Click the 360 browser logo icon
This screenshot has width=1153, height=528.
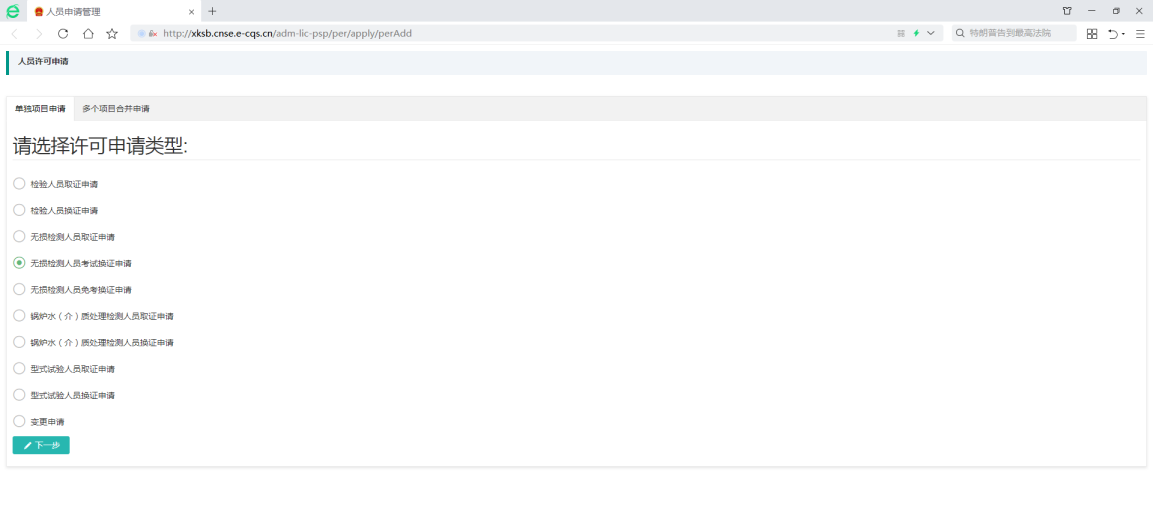[x=12, y=12]
